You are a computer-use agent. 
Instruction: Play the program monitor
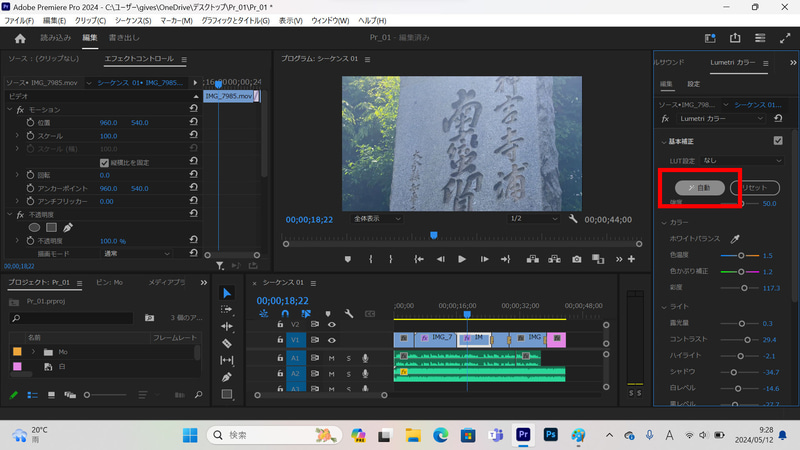(462, 259)
